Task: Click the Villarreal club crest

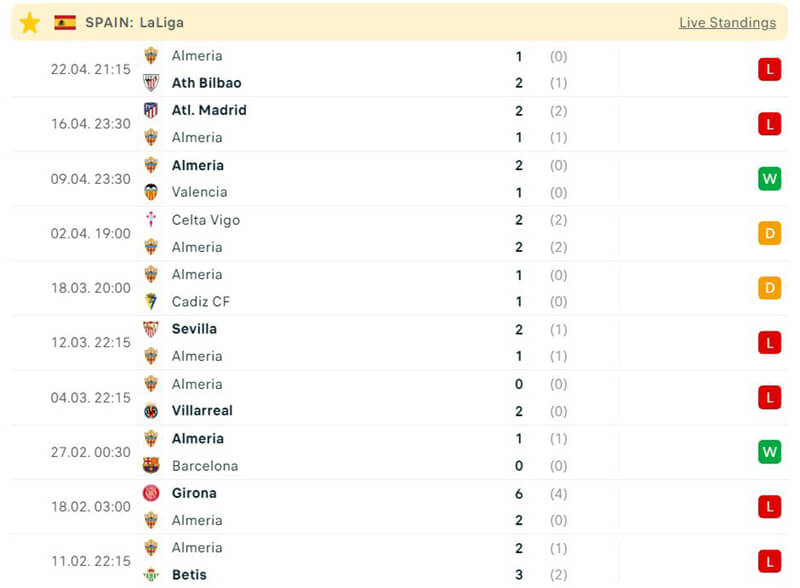Action: [151, 411]
